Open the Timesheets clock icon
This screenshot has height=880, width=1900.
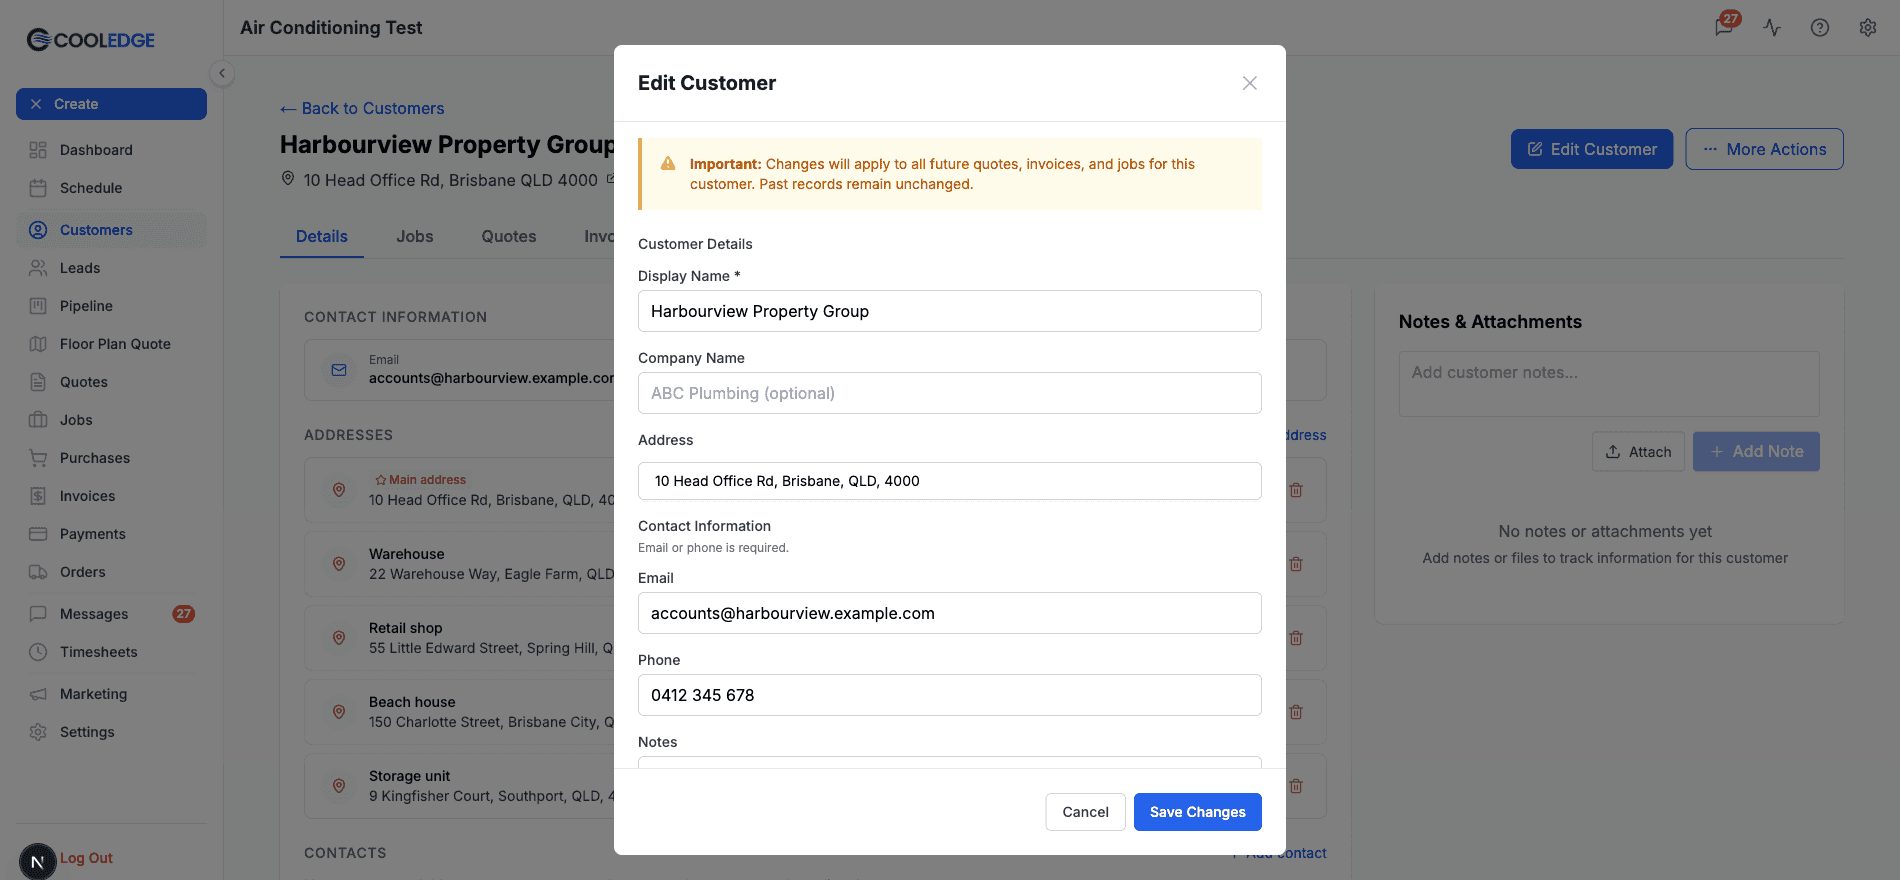pyautogui.click(x=38, y=652)
